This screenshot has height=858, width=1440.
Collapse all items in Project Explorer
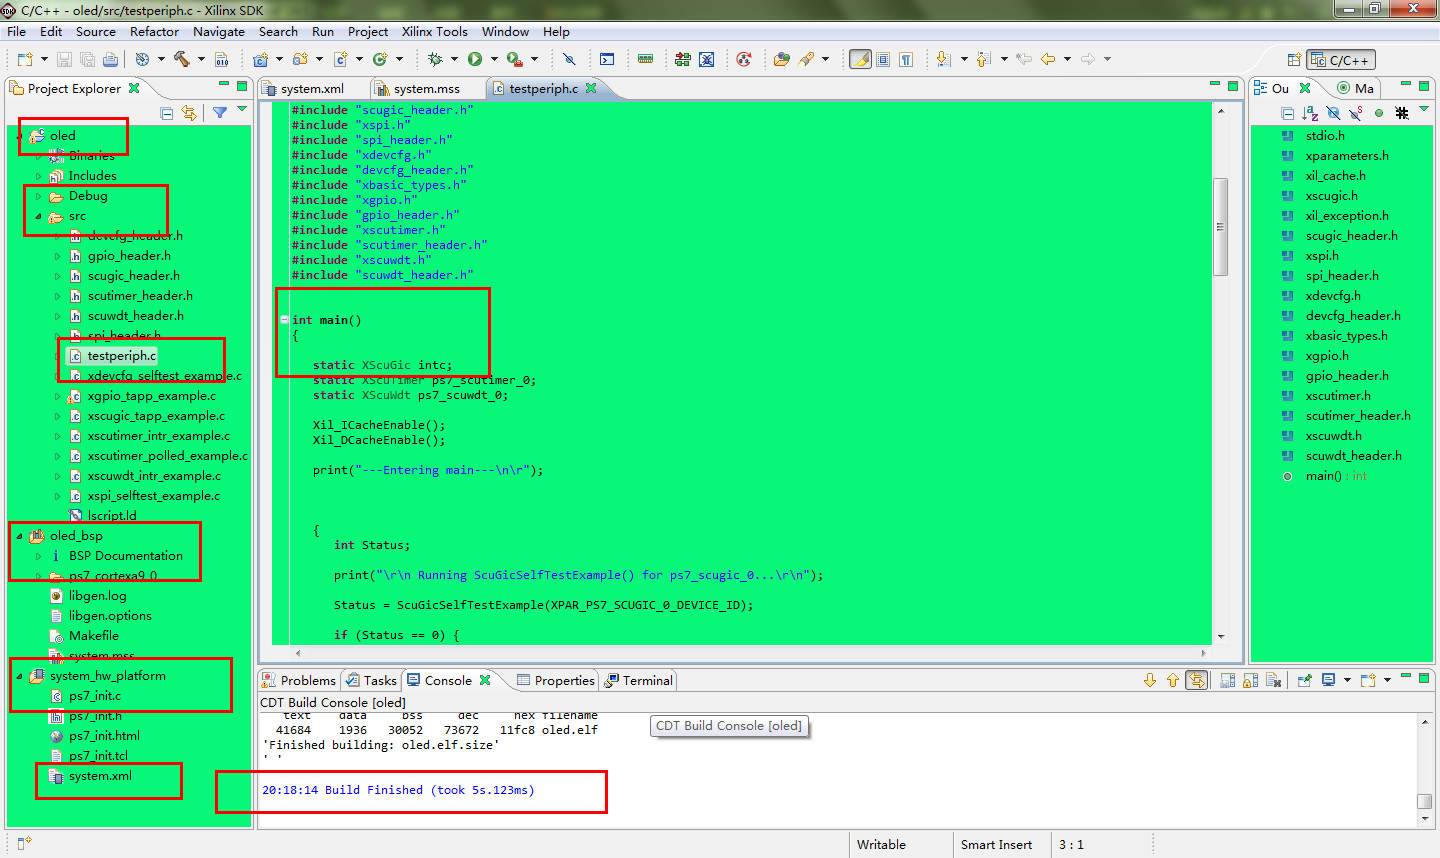pyautogui.click(x=167, y=113)
